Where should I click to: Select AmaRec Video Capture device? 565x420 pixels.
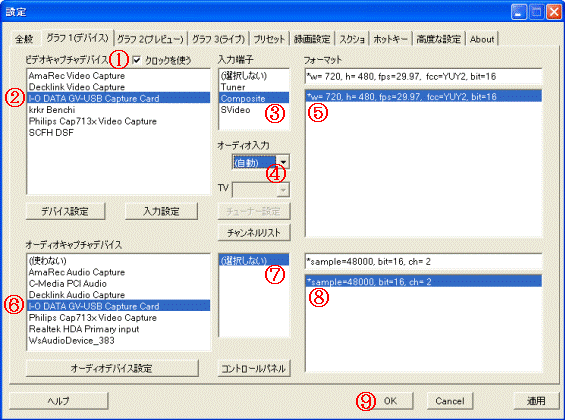(x=118, y=76)
